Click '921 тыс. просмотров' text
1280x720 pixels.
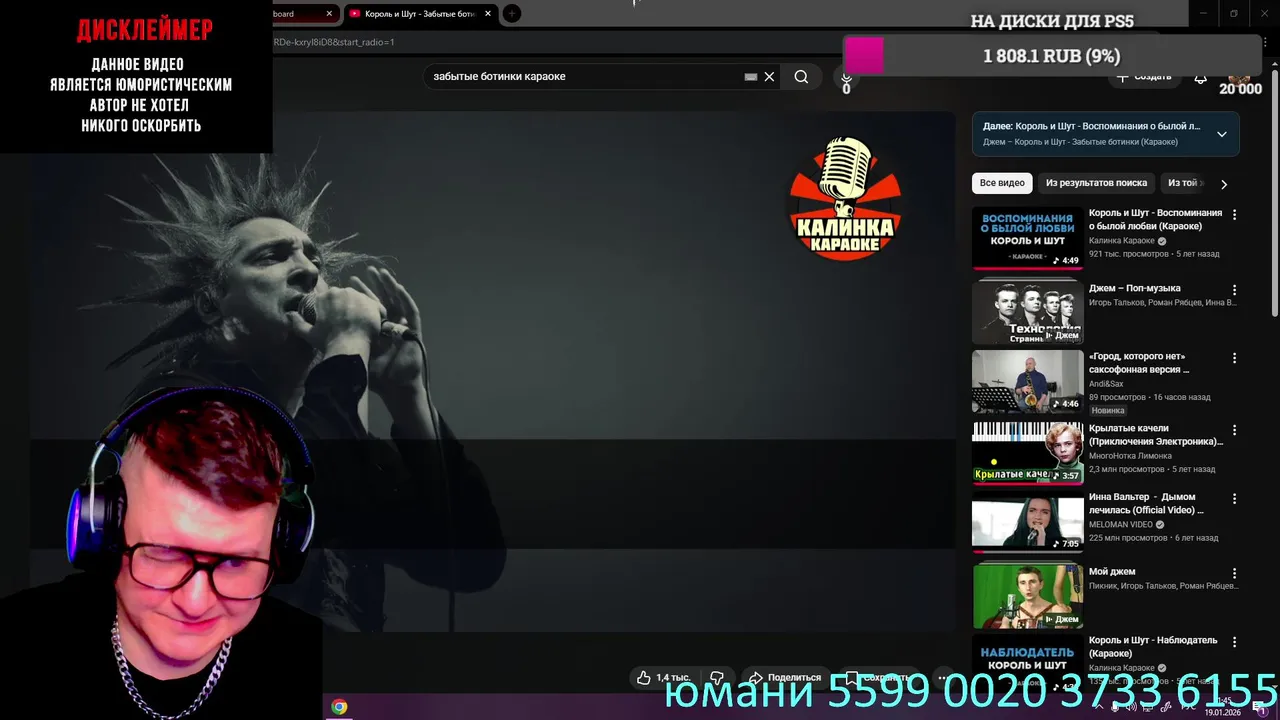(x=1128, y=254)
